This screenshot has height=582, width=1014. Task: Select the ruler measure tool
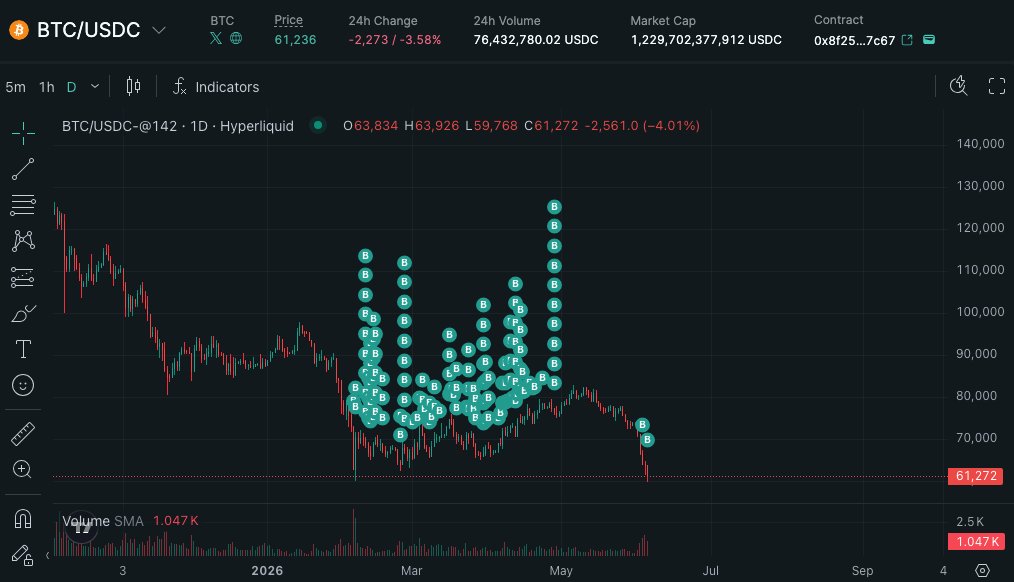pos(23,434)
